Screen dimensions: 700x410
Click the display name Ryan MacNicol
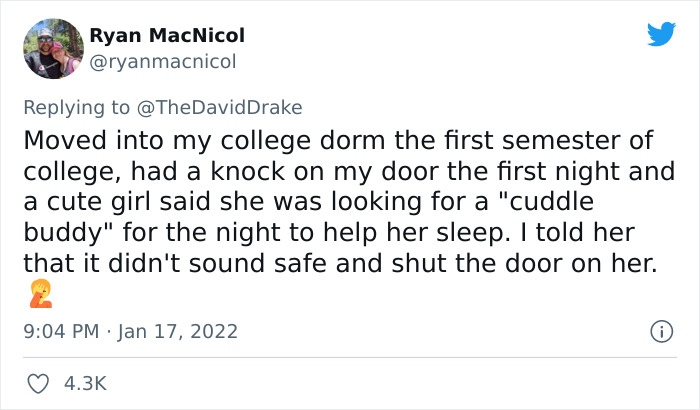167,36
